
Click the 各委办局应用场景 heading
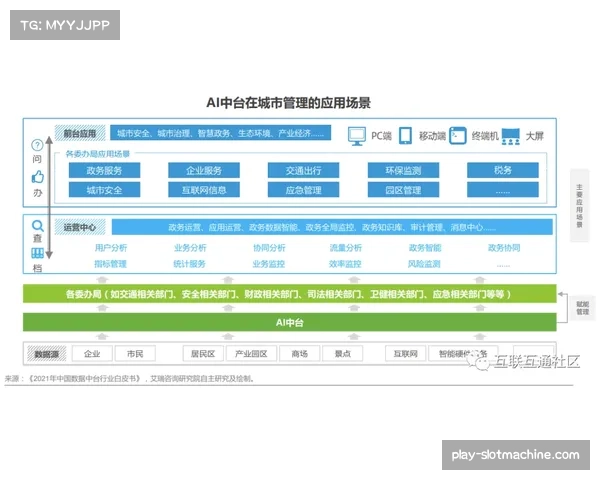98,154
